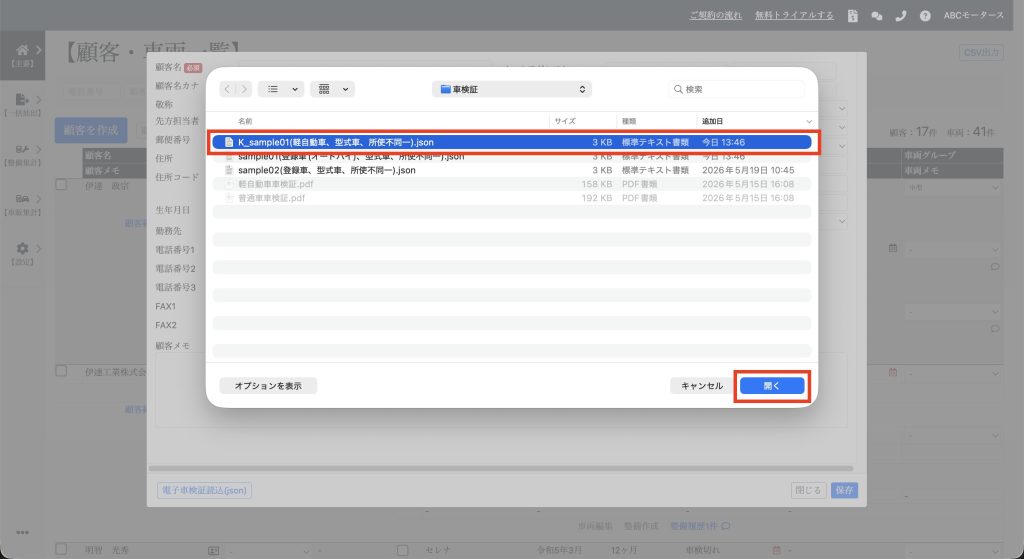This screenshot has height=559, width=1024.
Task: Click 車両編集 link in background list
Action: point(595,526)
